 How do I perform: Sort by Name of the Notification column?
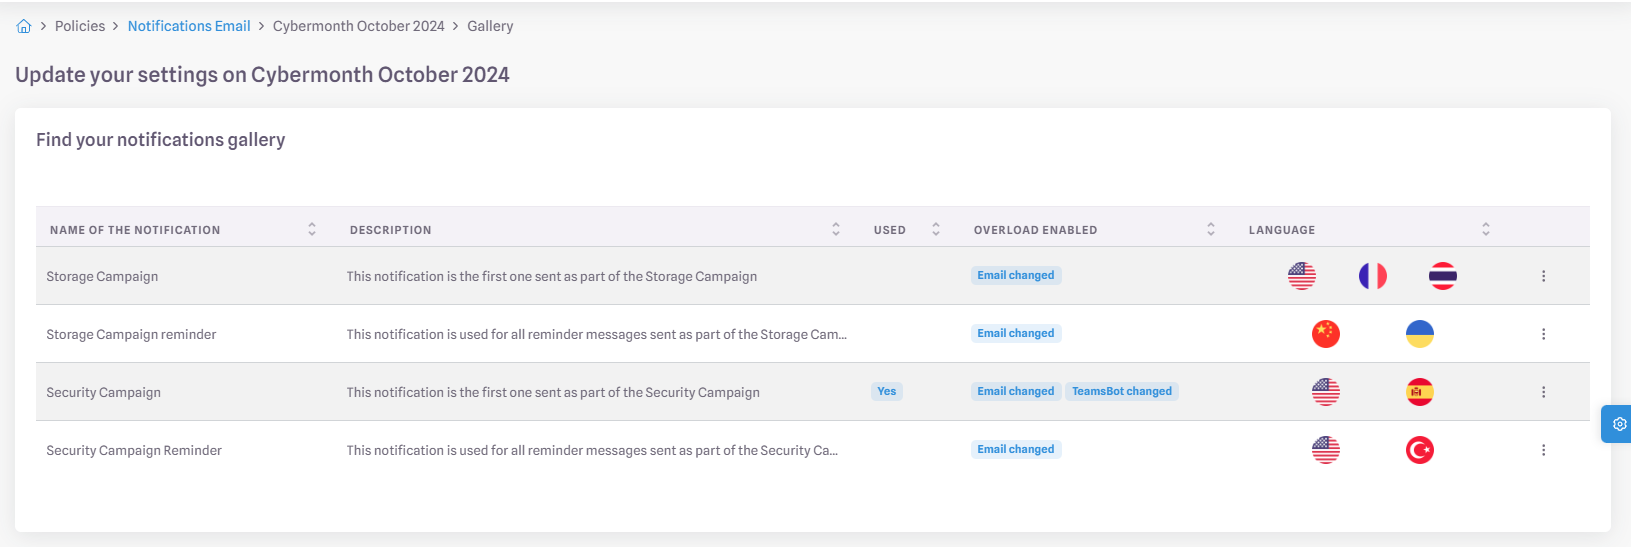312,229
